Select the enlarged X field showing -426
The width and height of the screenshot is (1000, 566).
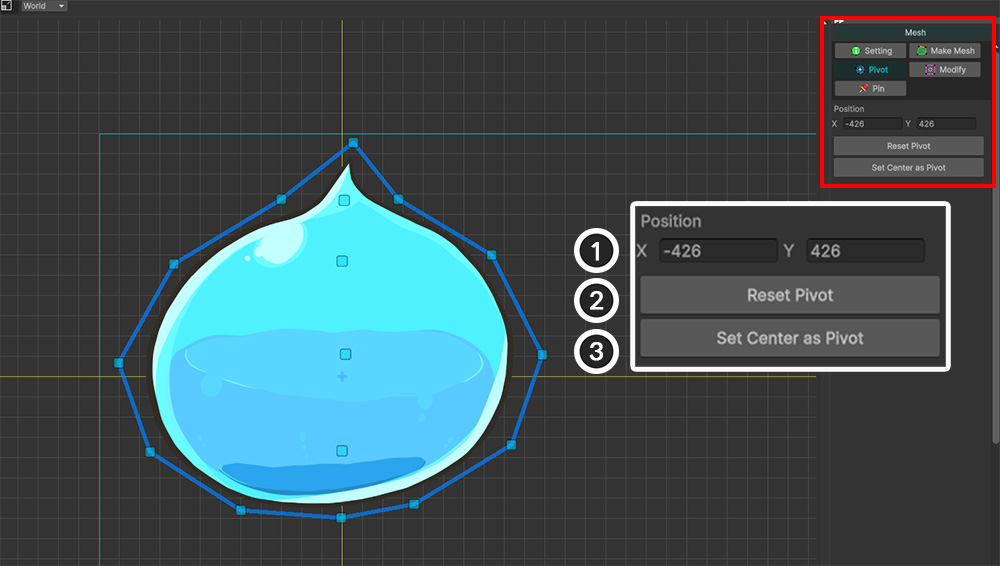pos(717,251)
